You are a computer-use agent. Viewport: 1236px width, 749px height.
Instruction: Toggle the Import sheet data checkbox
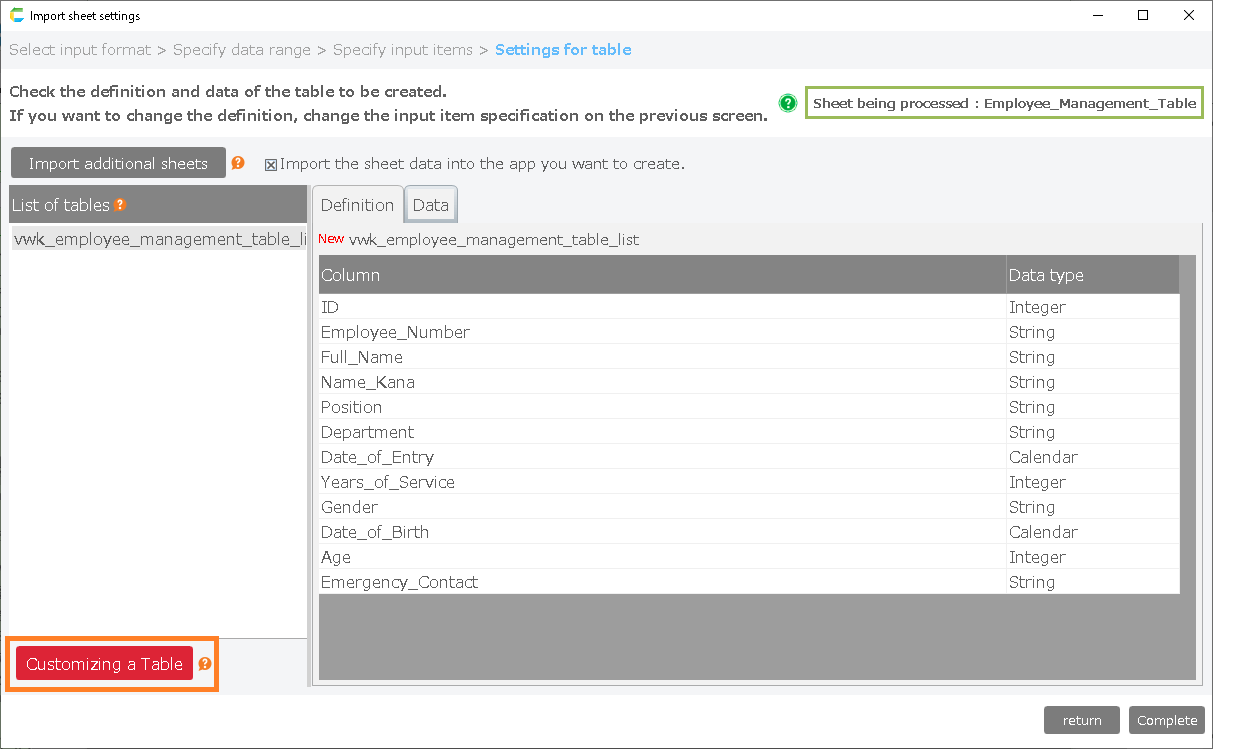[x=271, y=165]
